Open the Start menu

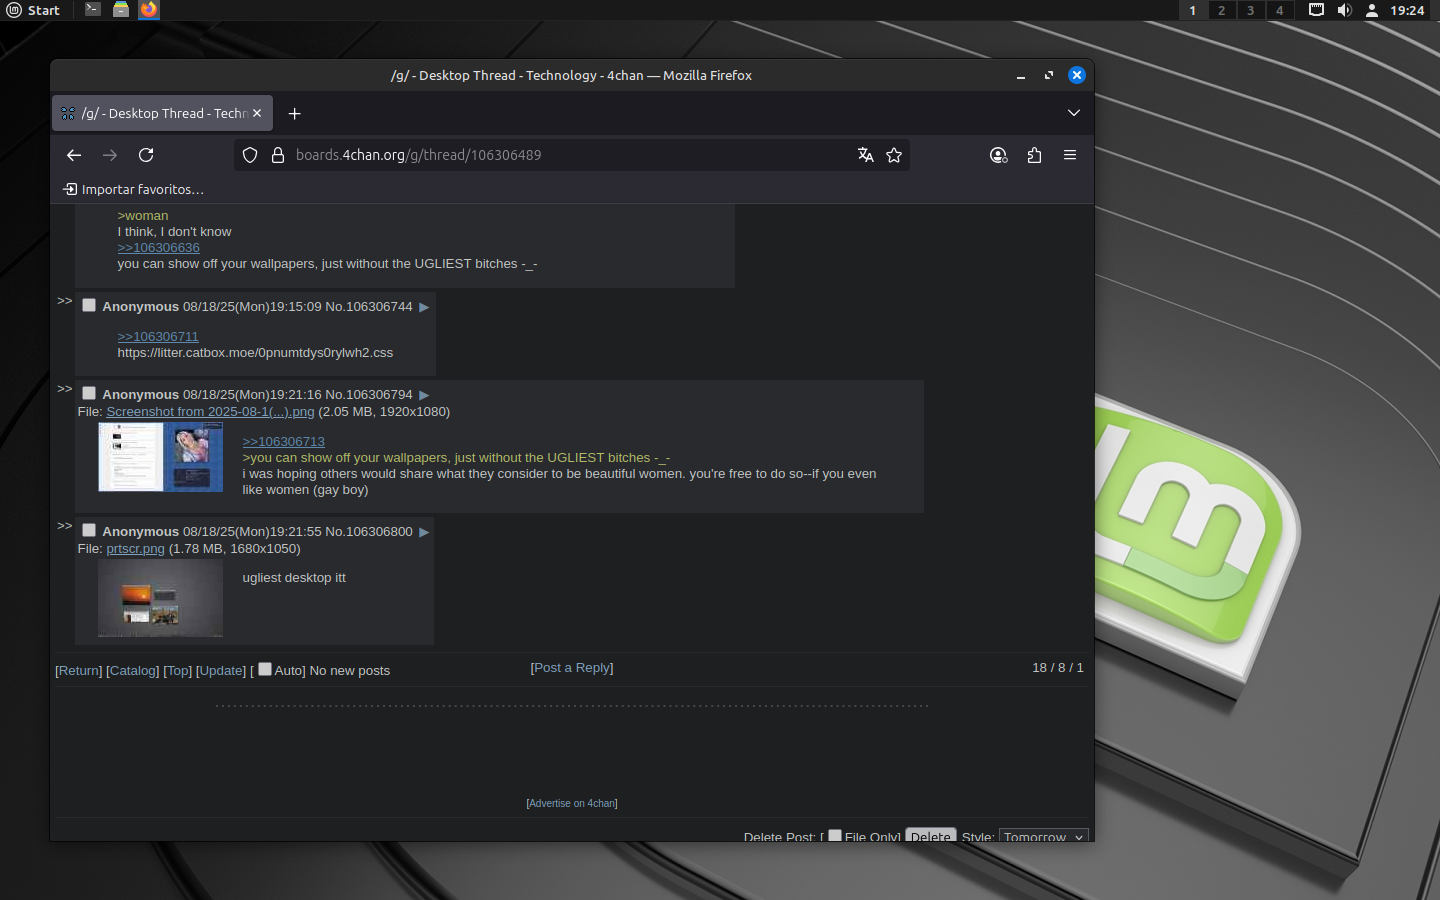pos(33,10)
